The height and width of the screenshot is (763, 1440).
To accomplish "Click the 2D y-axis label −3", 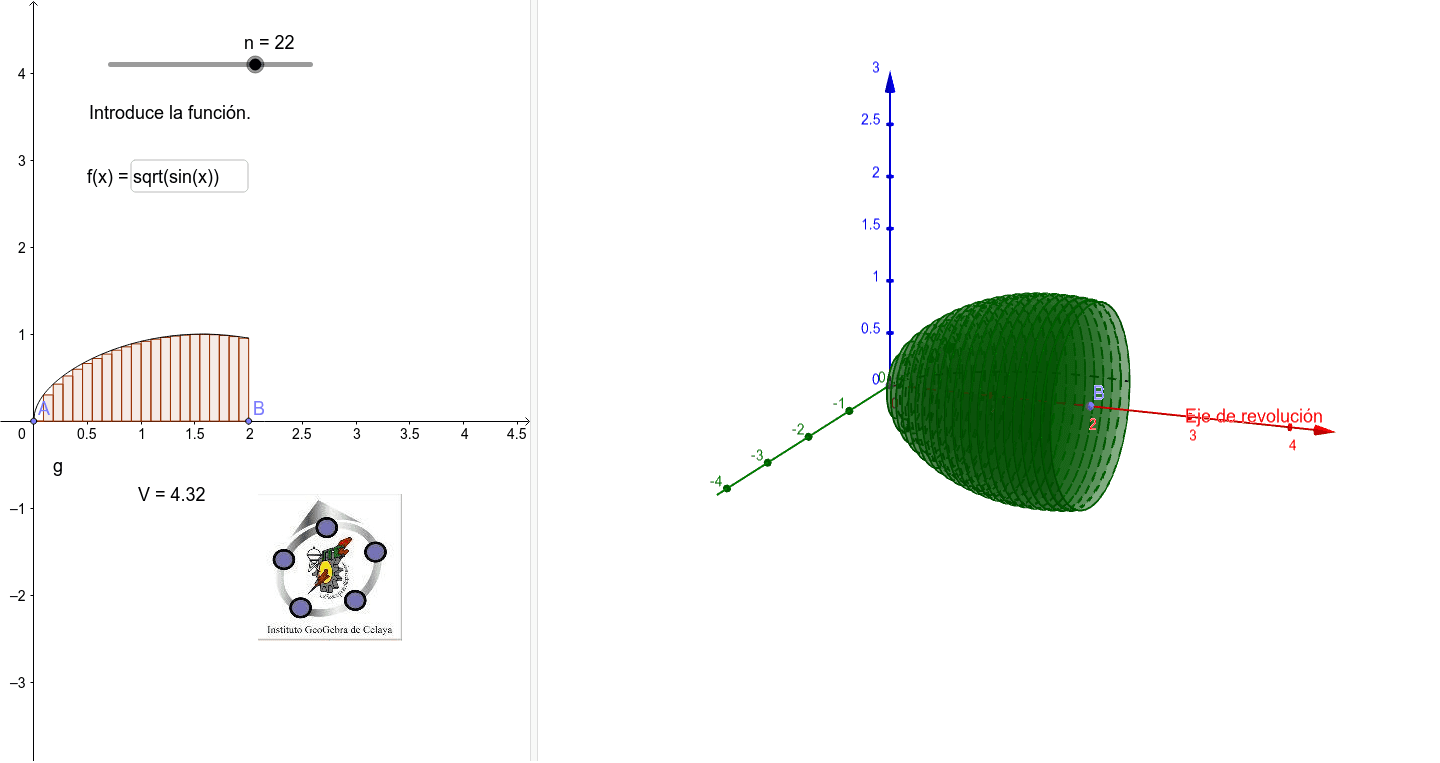I will (17, 683).
